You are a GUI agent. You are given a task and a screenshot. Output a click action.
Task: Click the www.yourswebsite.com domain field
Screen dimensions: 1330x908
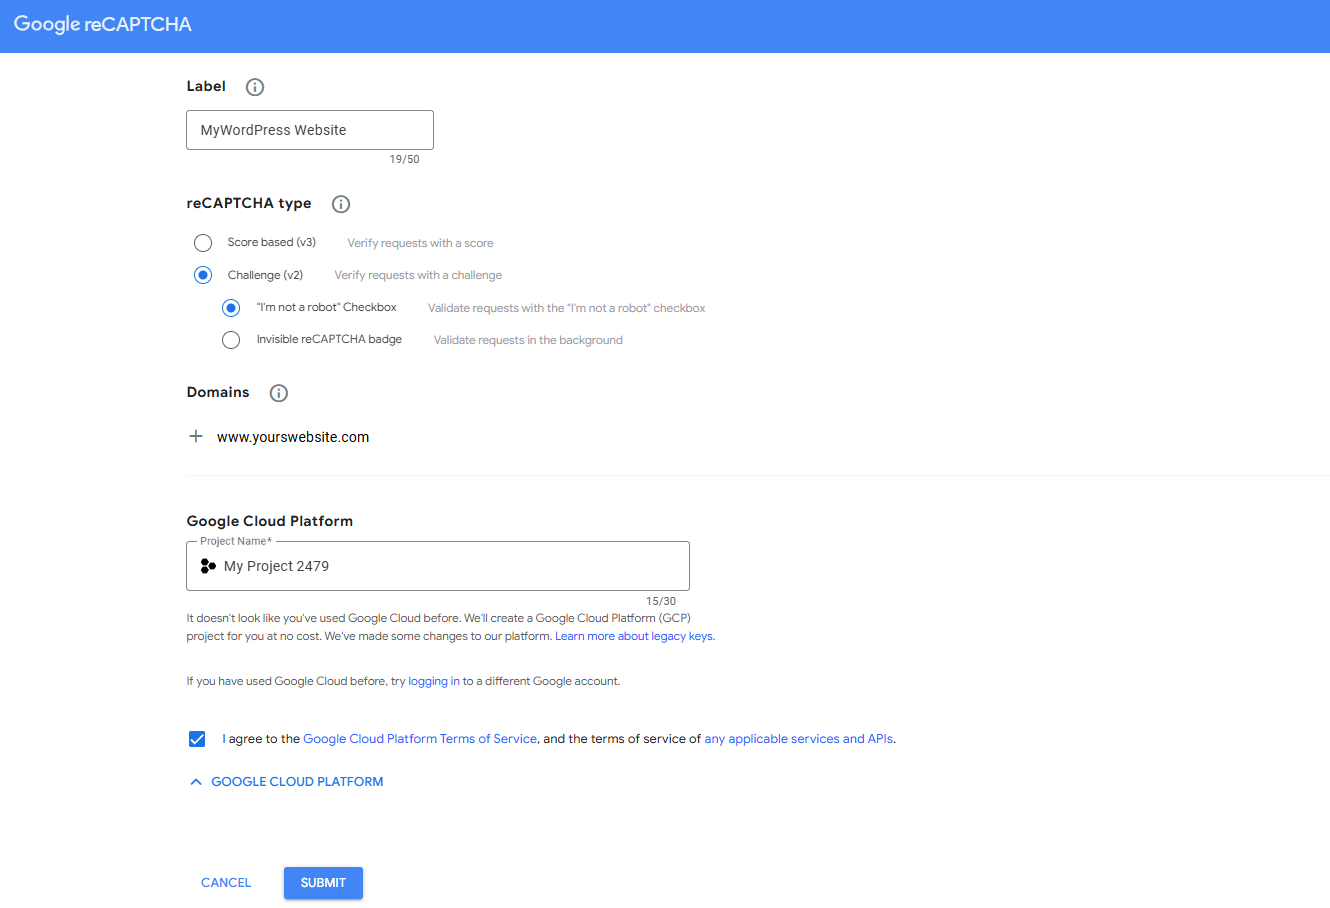click(x=293, y=437)
